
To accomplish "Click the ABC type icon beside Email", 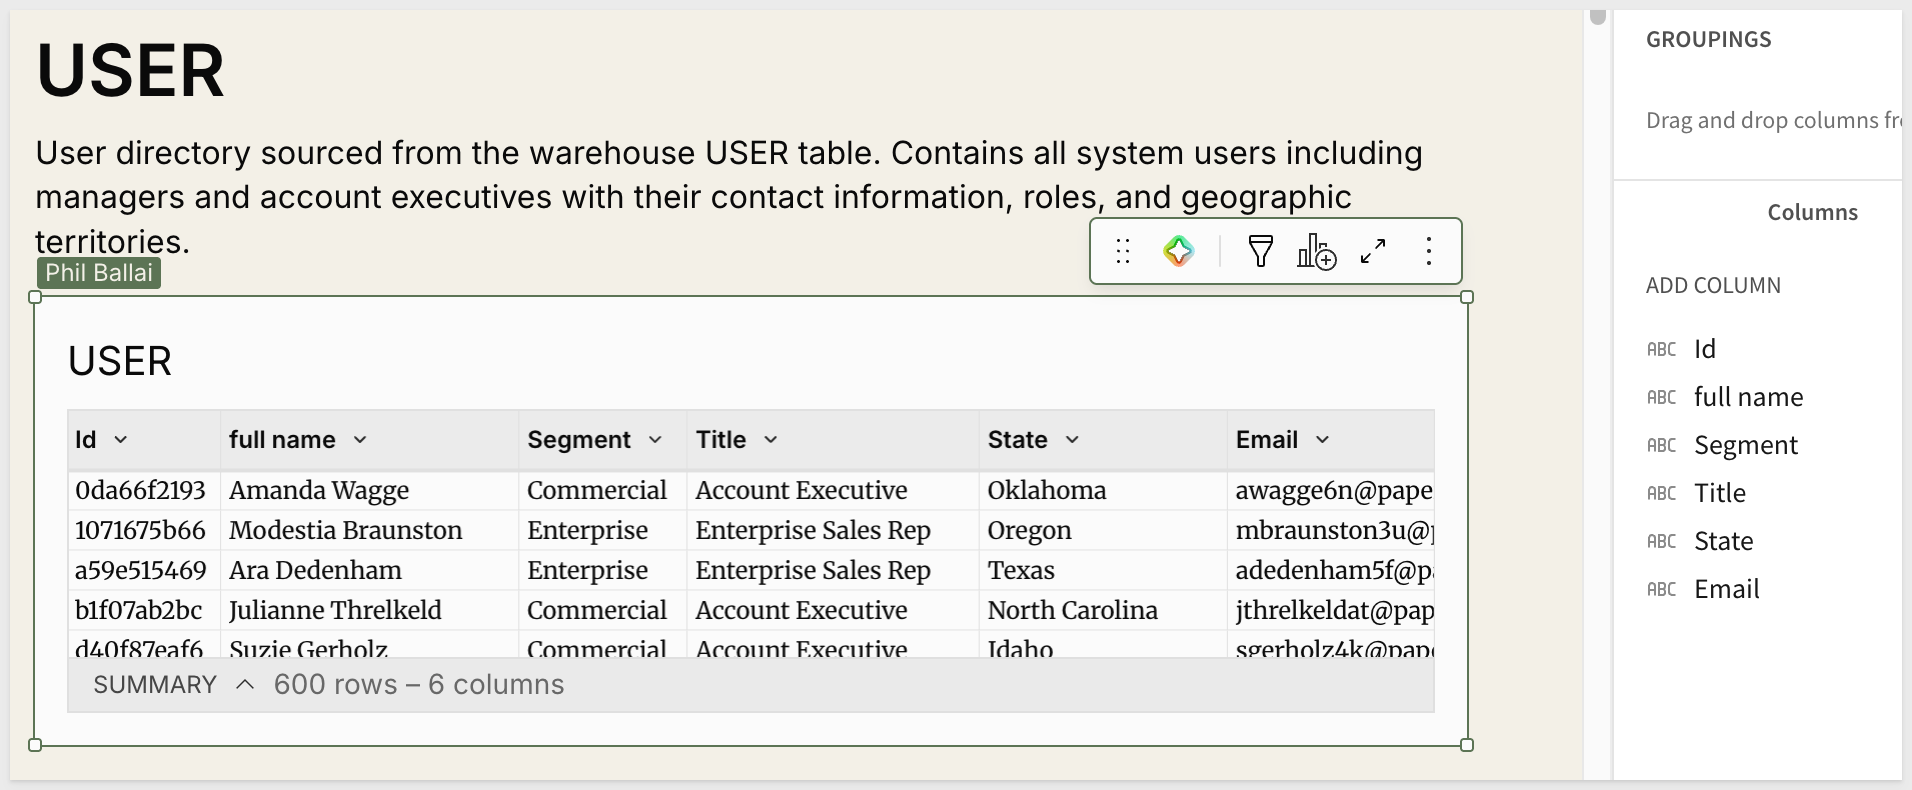I will coord(1661,589).
